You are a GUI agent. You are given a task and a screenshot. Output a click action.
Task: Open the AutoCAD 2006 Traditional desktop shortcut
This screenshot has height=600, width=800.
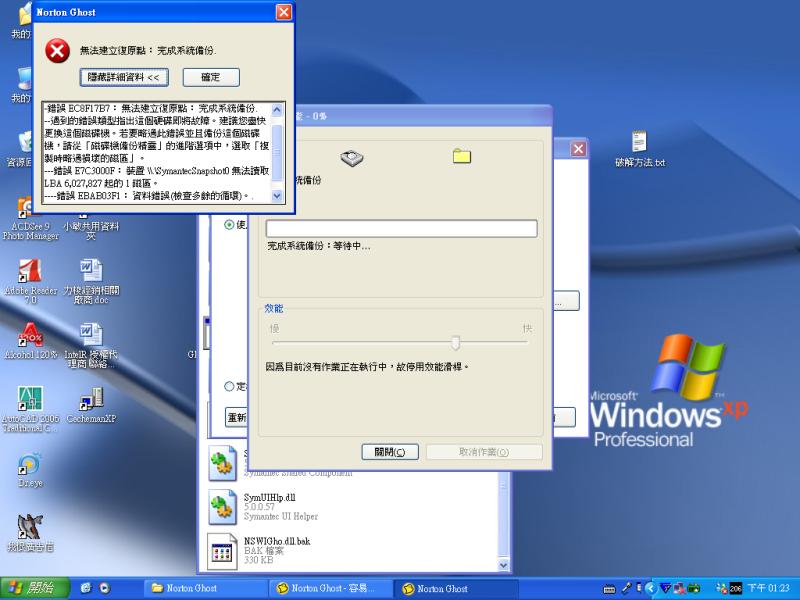(30, 409)
